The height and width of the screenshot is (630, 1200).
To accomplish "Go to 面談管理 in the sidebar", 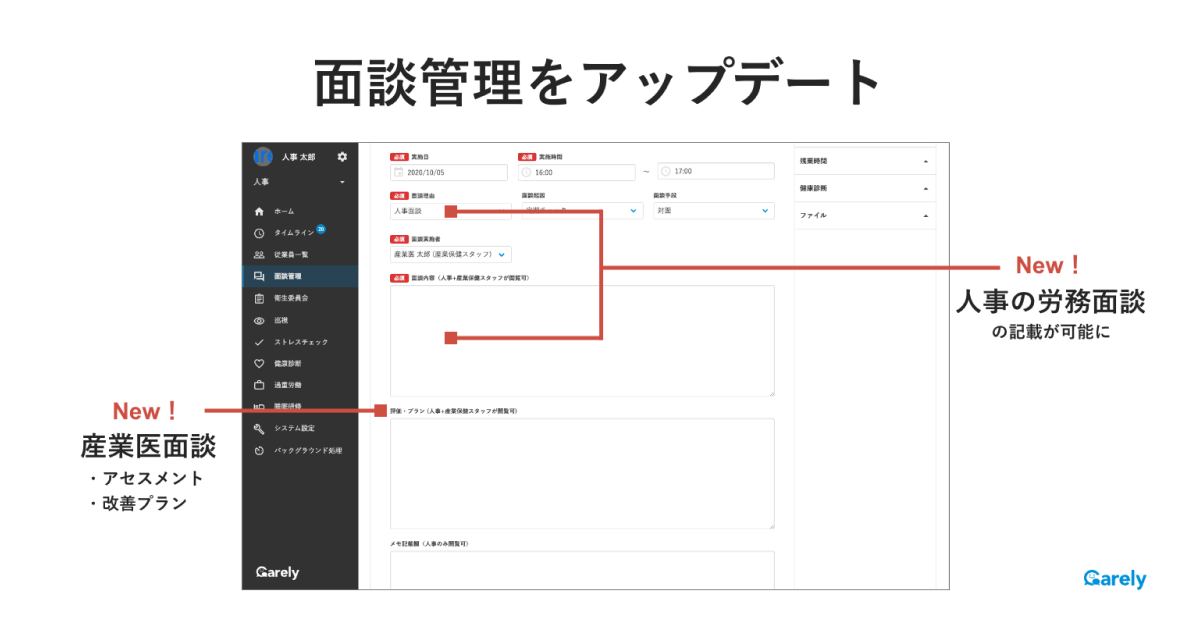I will pos(288,277).
